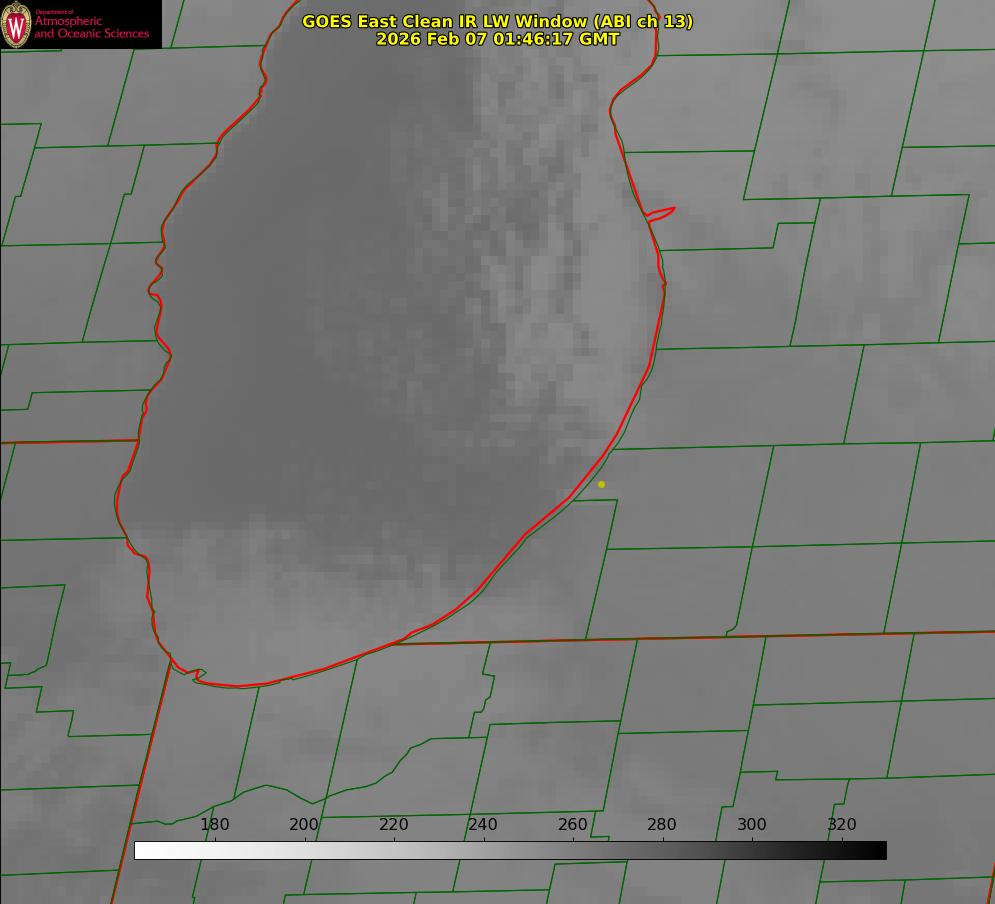Click the 180 colorbar label
Viewport: 995px width, 904px height.
pyautogui.click(x=215, y=824)
